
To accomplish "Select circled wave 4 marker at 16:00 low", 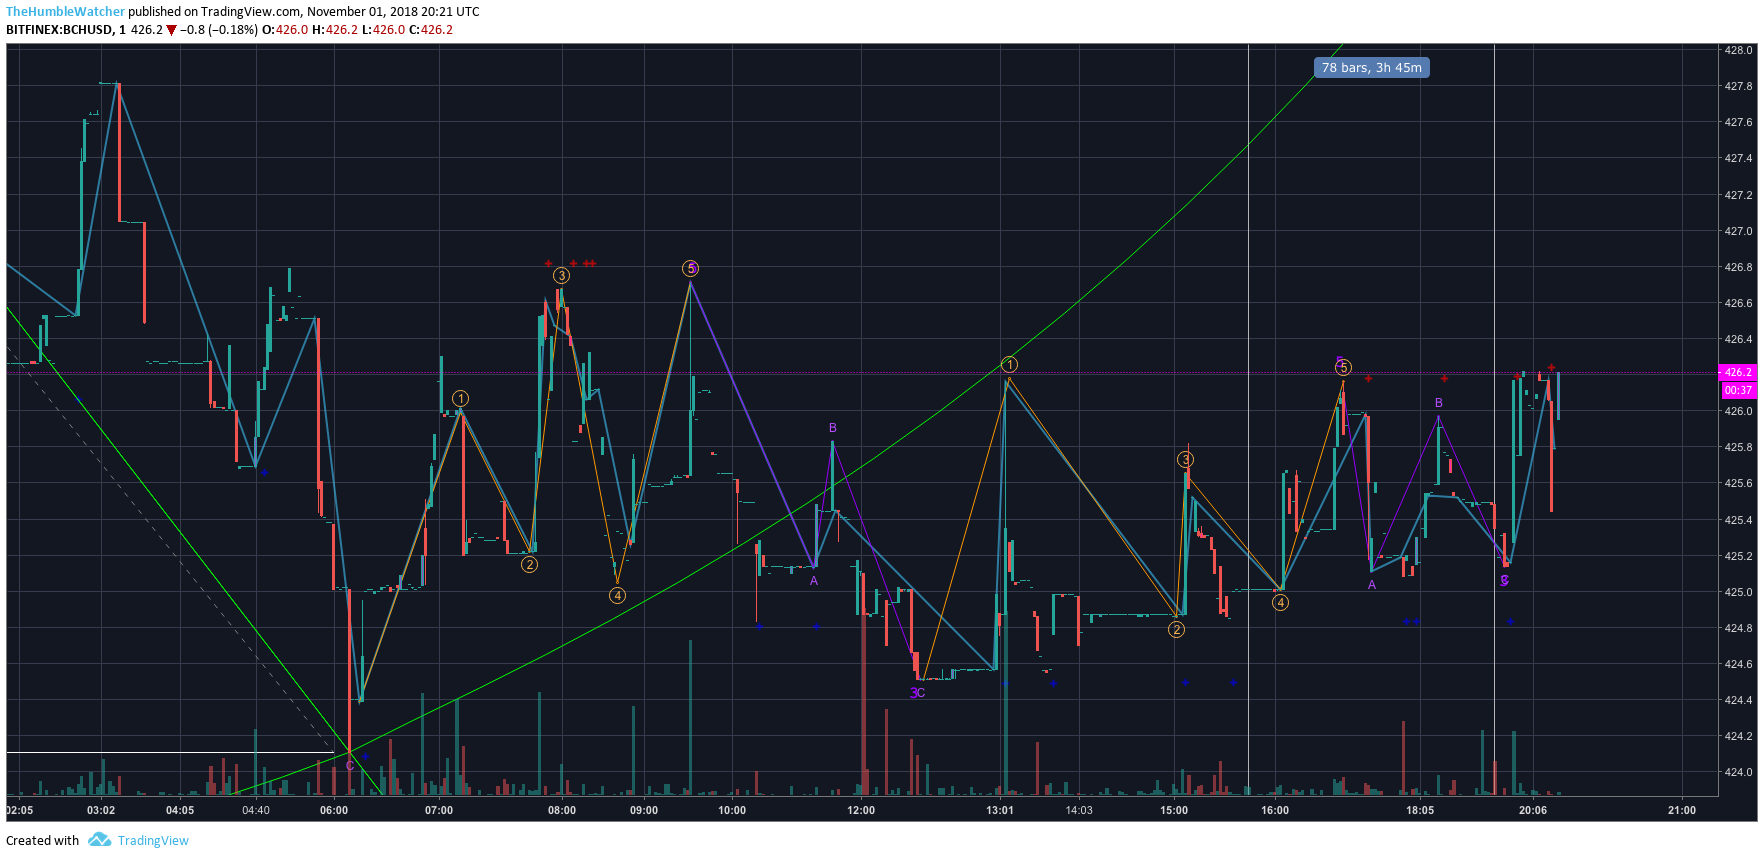I will pos(1280,602).
